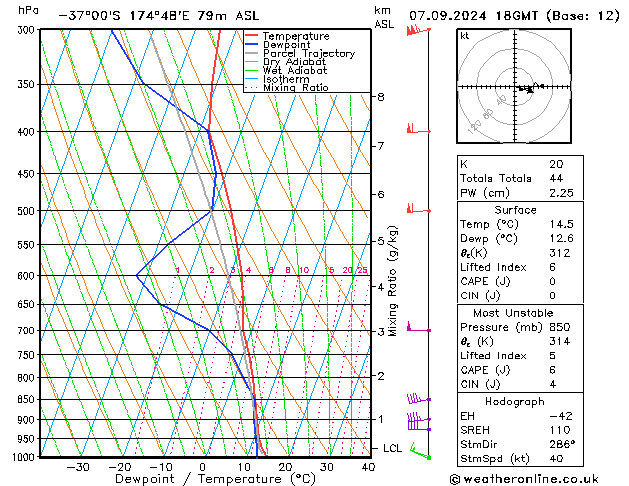Viewport: 629px width, 486px height.
Task: Select the 'Wet Adiabat' legend label
Action: pos(295,70)
